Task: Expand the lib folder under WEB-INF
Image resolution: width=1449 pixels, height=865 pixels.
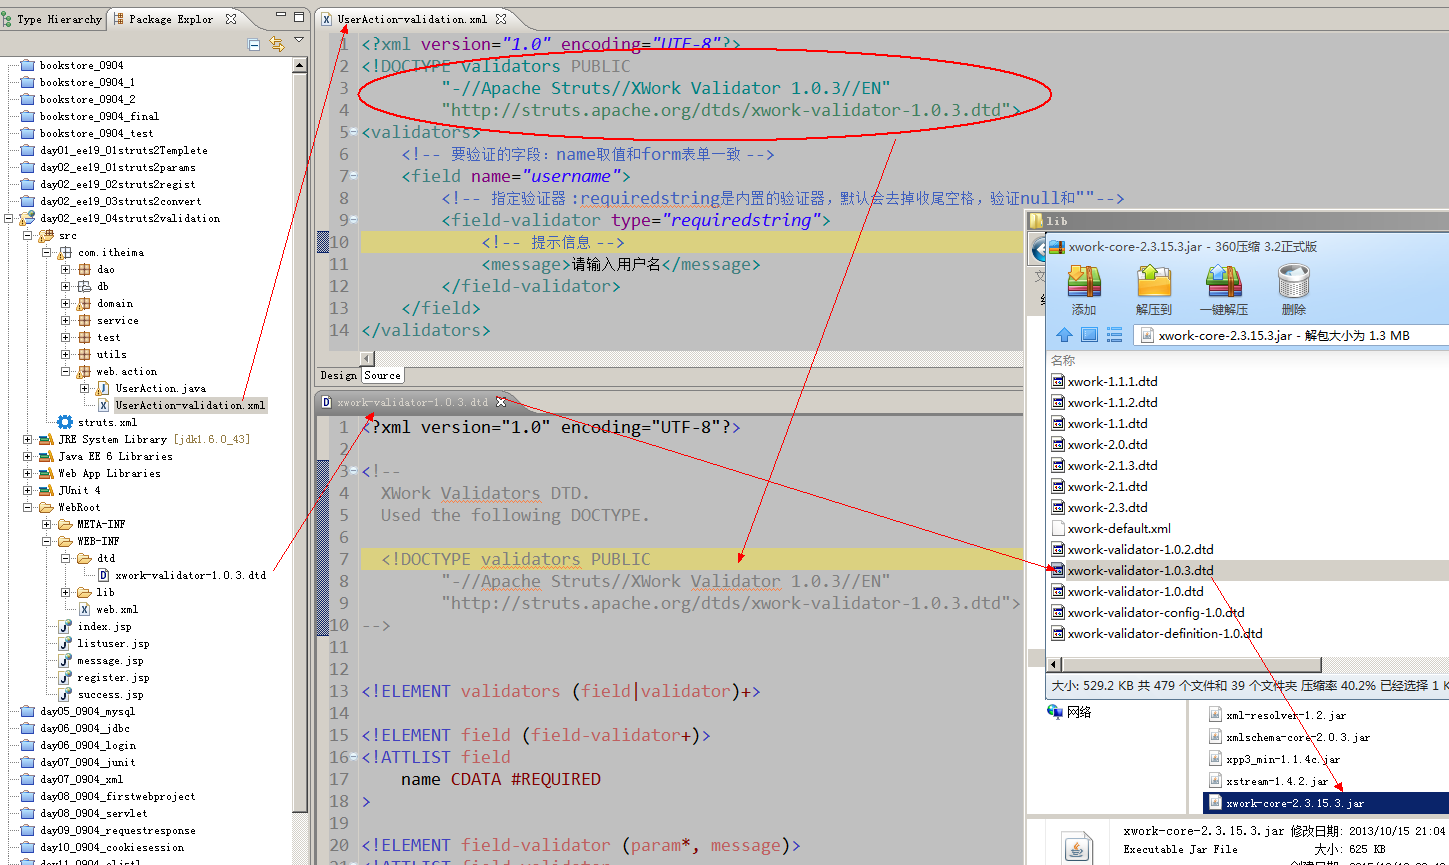Action: pyautogui.click(x=66, y=593)
